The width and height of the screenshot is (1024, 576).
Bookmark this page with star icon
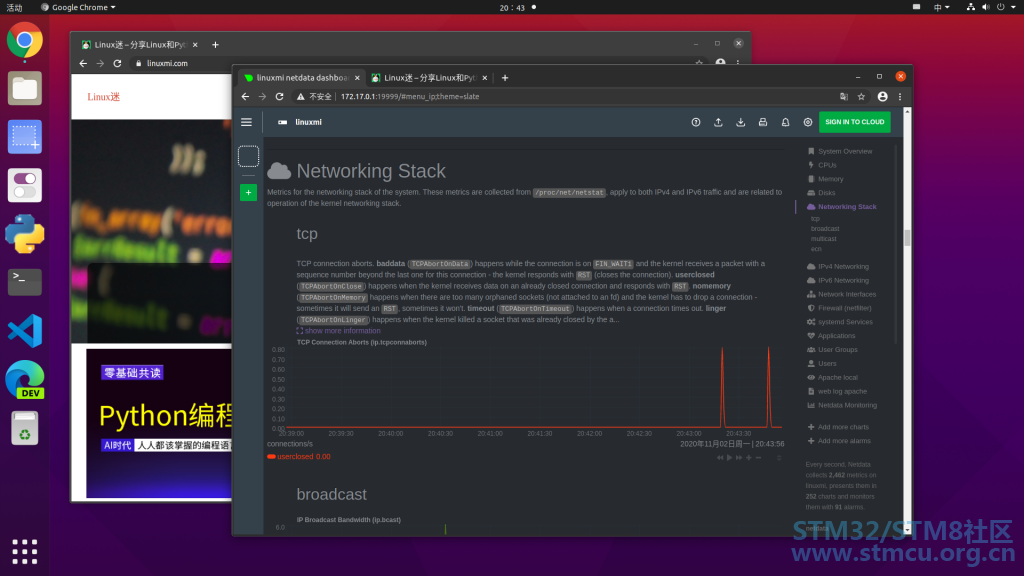[x=861, y=97]
